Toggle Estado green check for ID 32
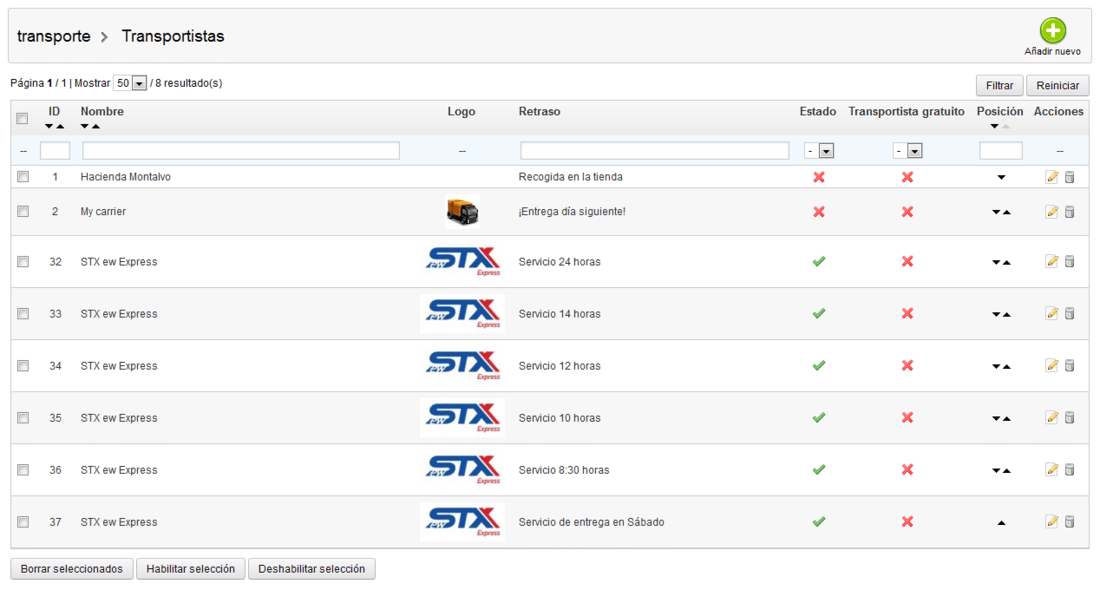Viewport: 1100px width, 590px height. (818, 261)
